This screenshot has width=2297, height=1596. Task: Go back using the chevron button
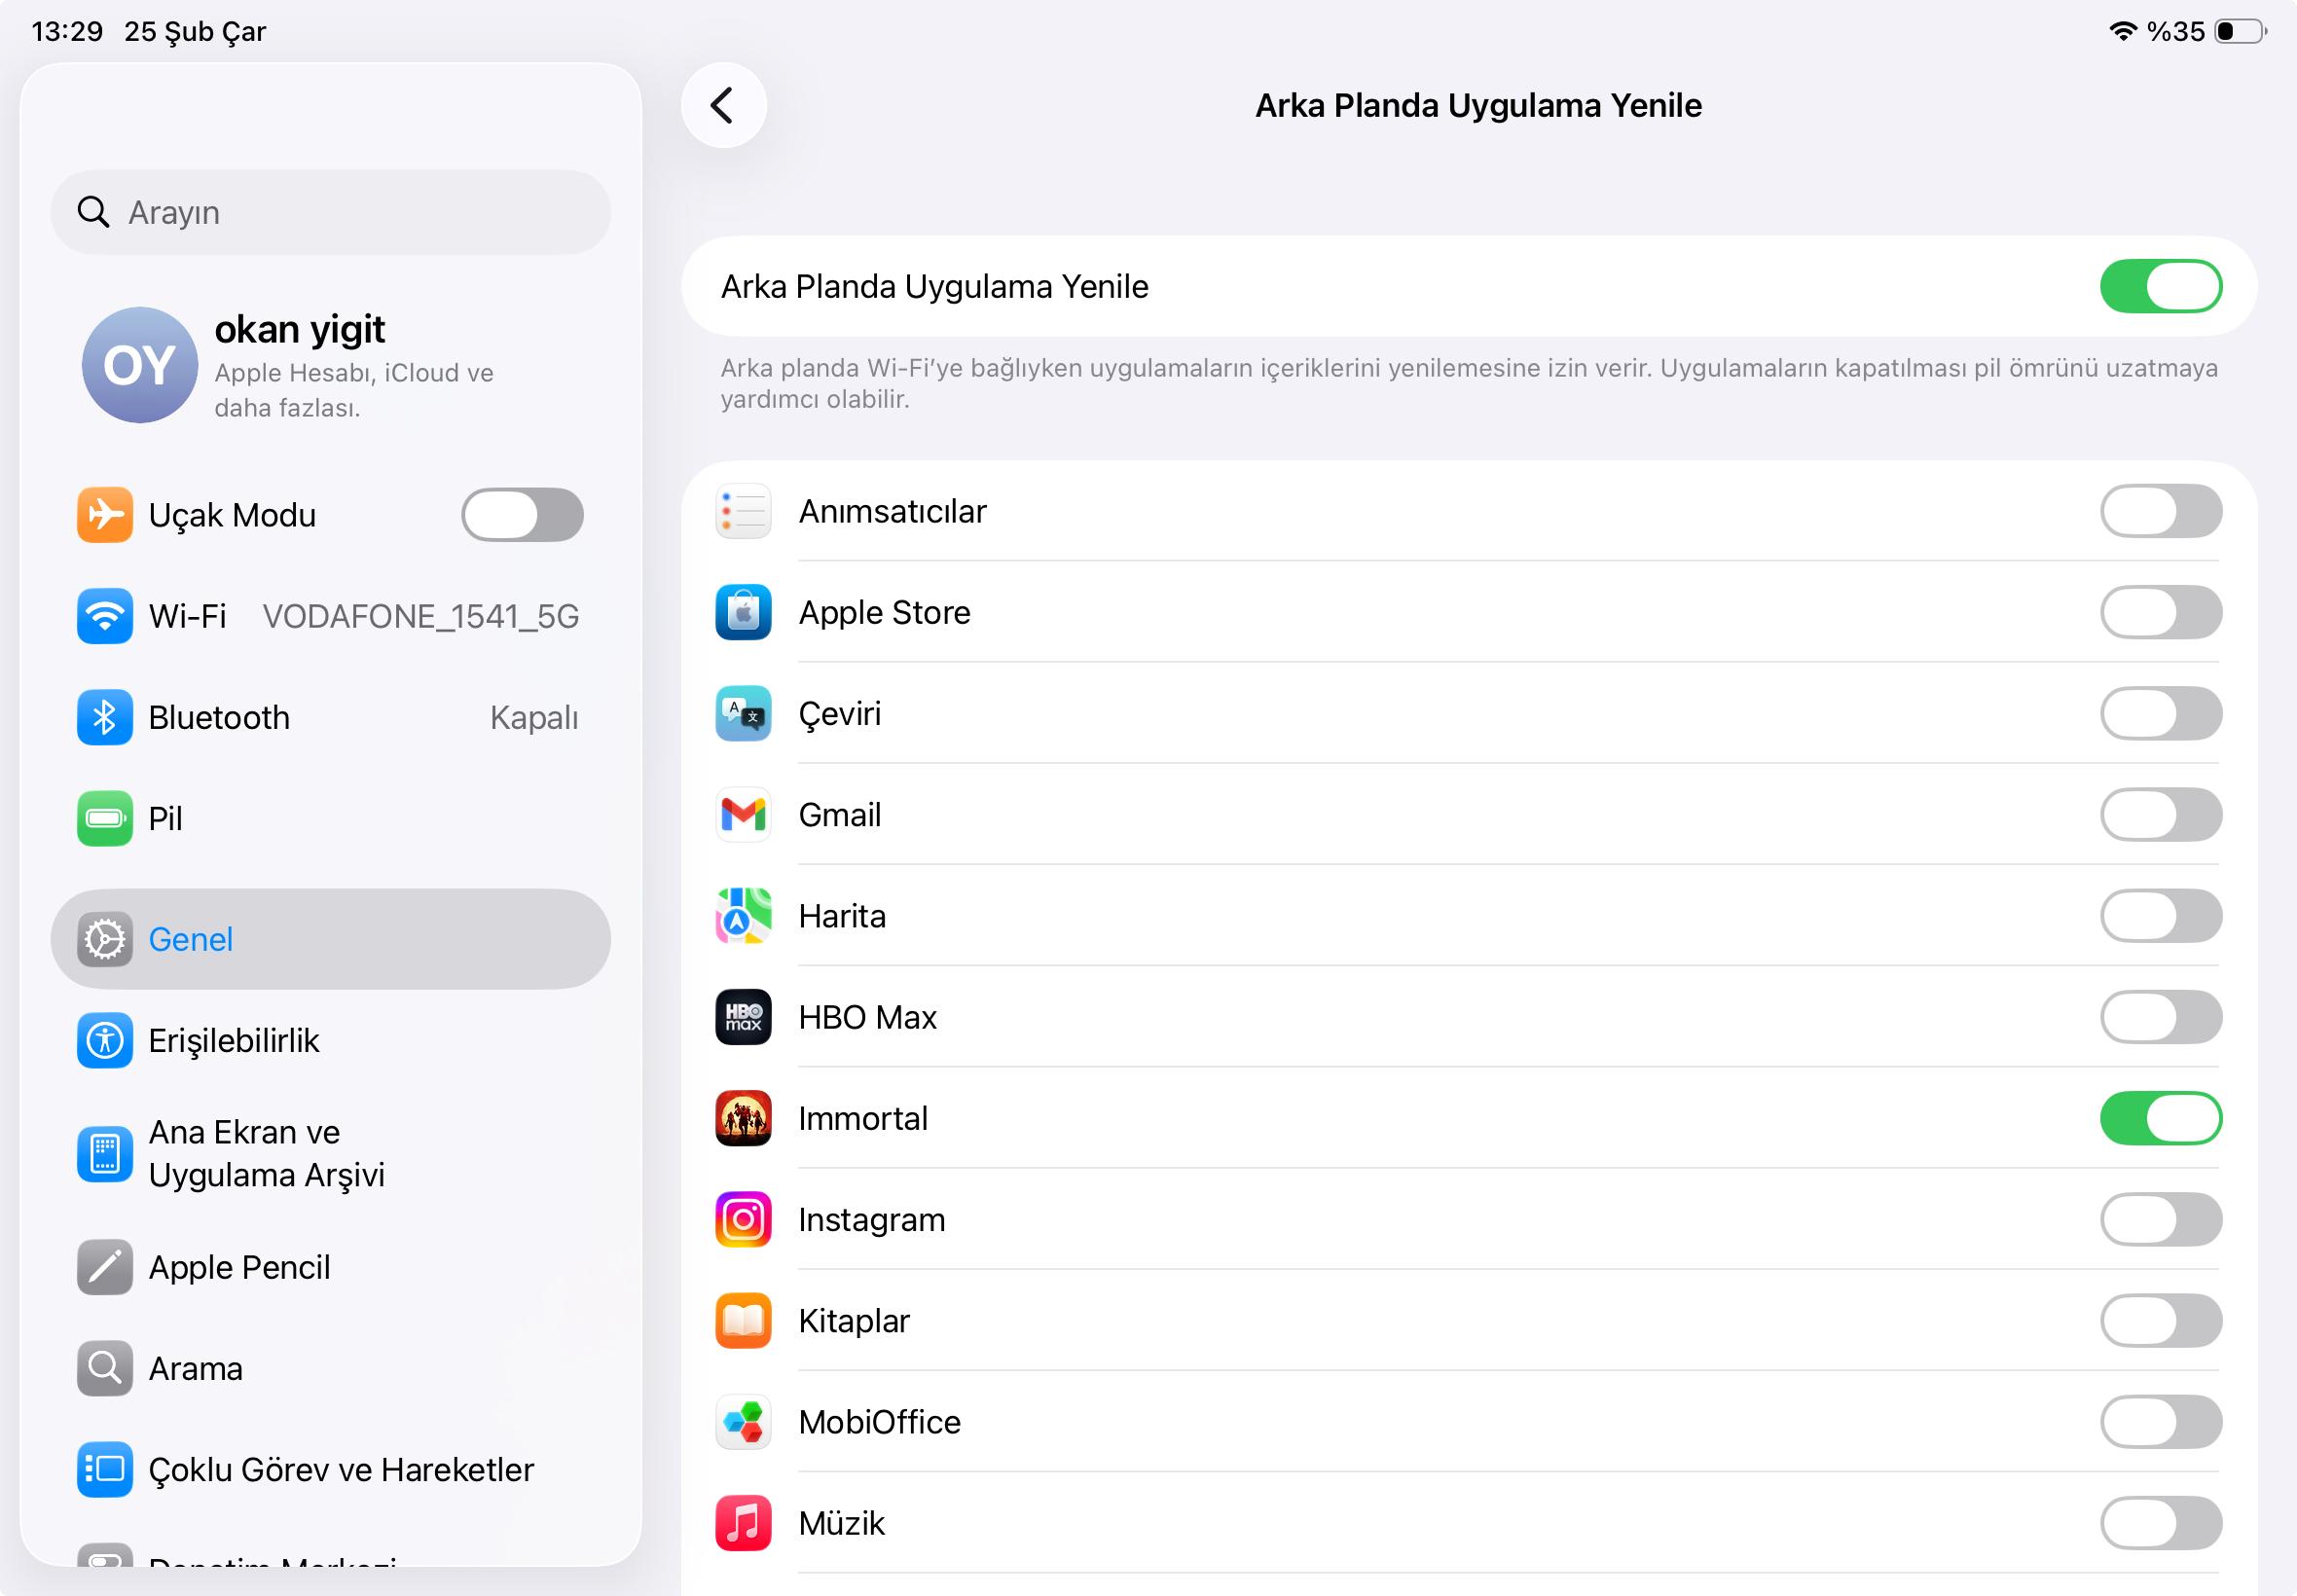click(x=724, y=105)
